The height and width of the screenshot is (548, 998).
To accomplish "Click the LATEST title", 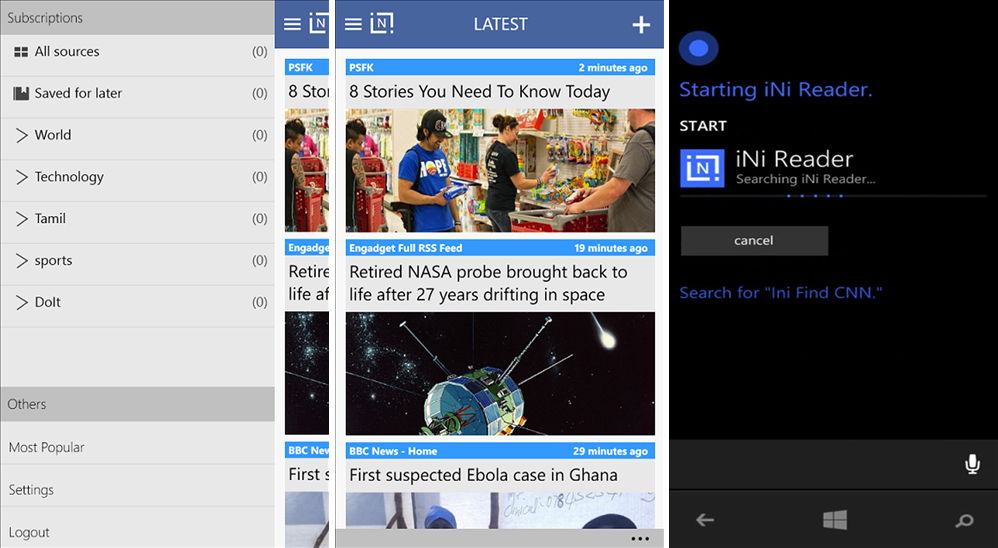I will tap(500, 24).
